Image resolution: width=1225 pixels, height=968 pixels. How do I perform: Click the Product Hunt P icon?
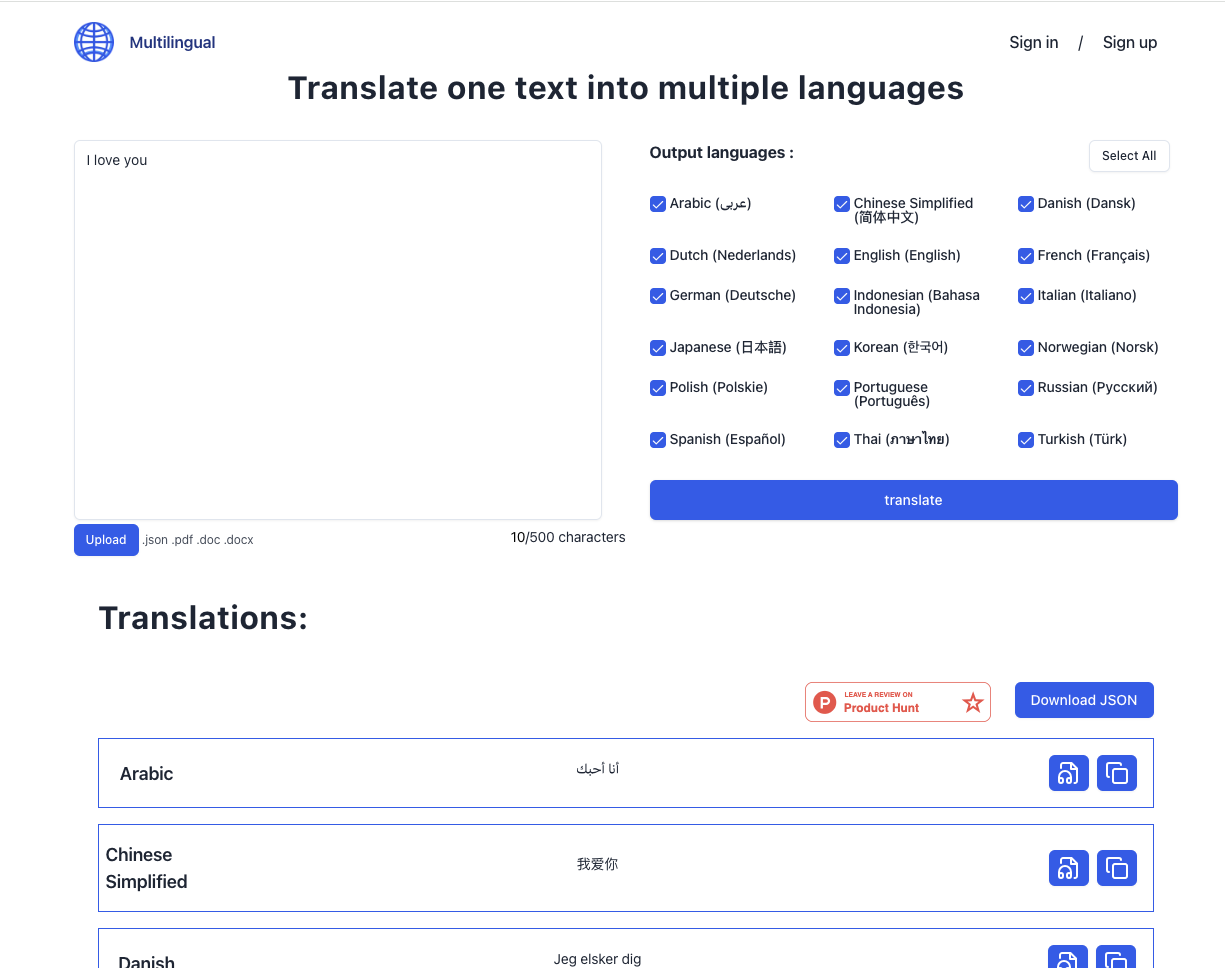[823, 702]
